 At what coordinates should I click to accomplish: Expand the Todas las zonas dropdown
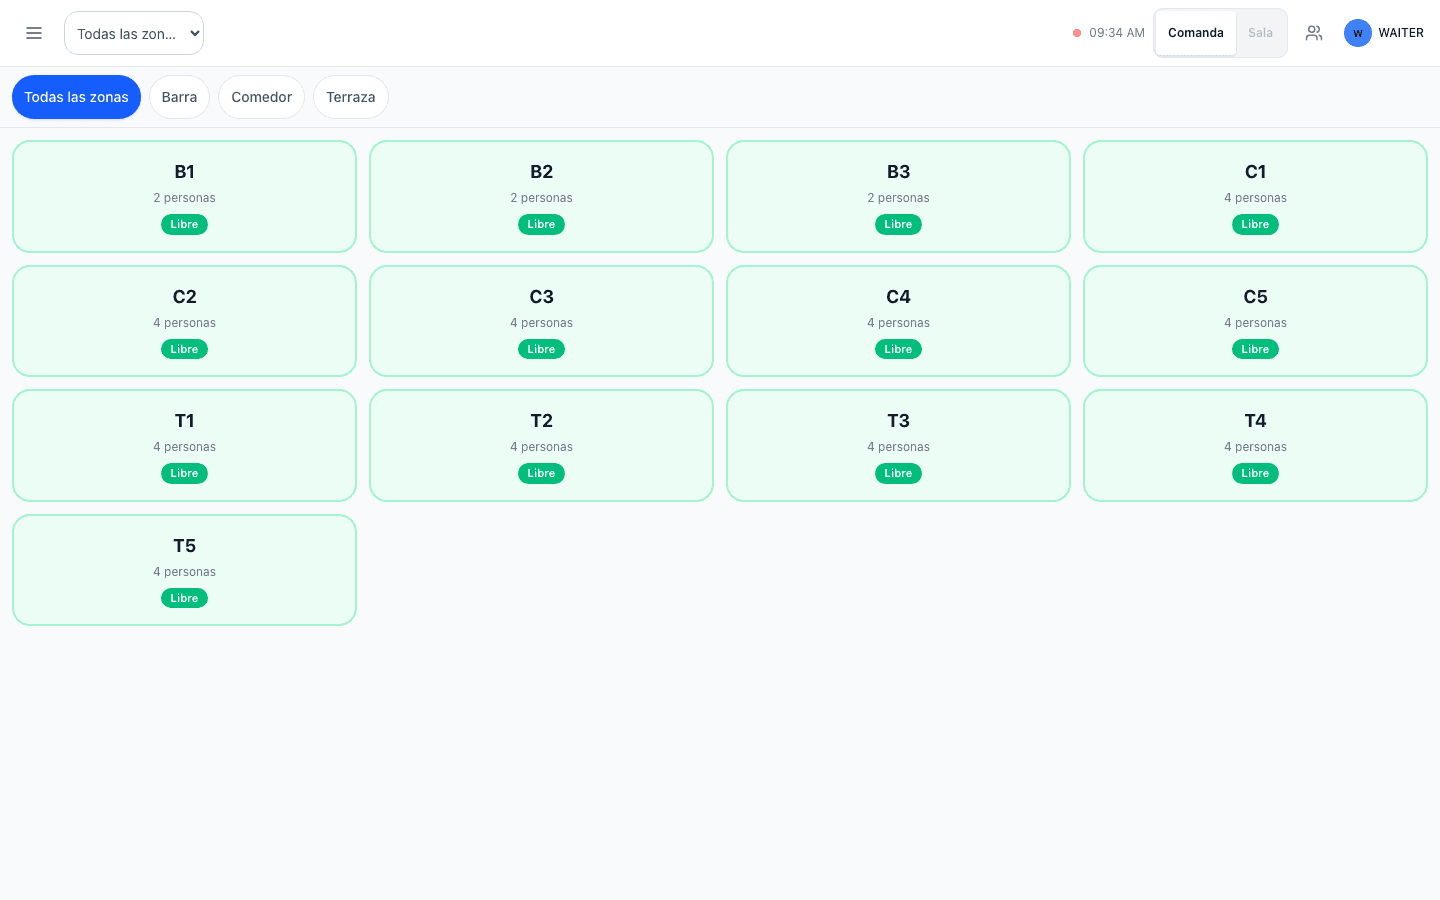[x=134, y=33]
